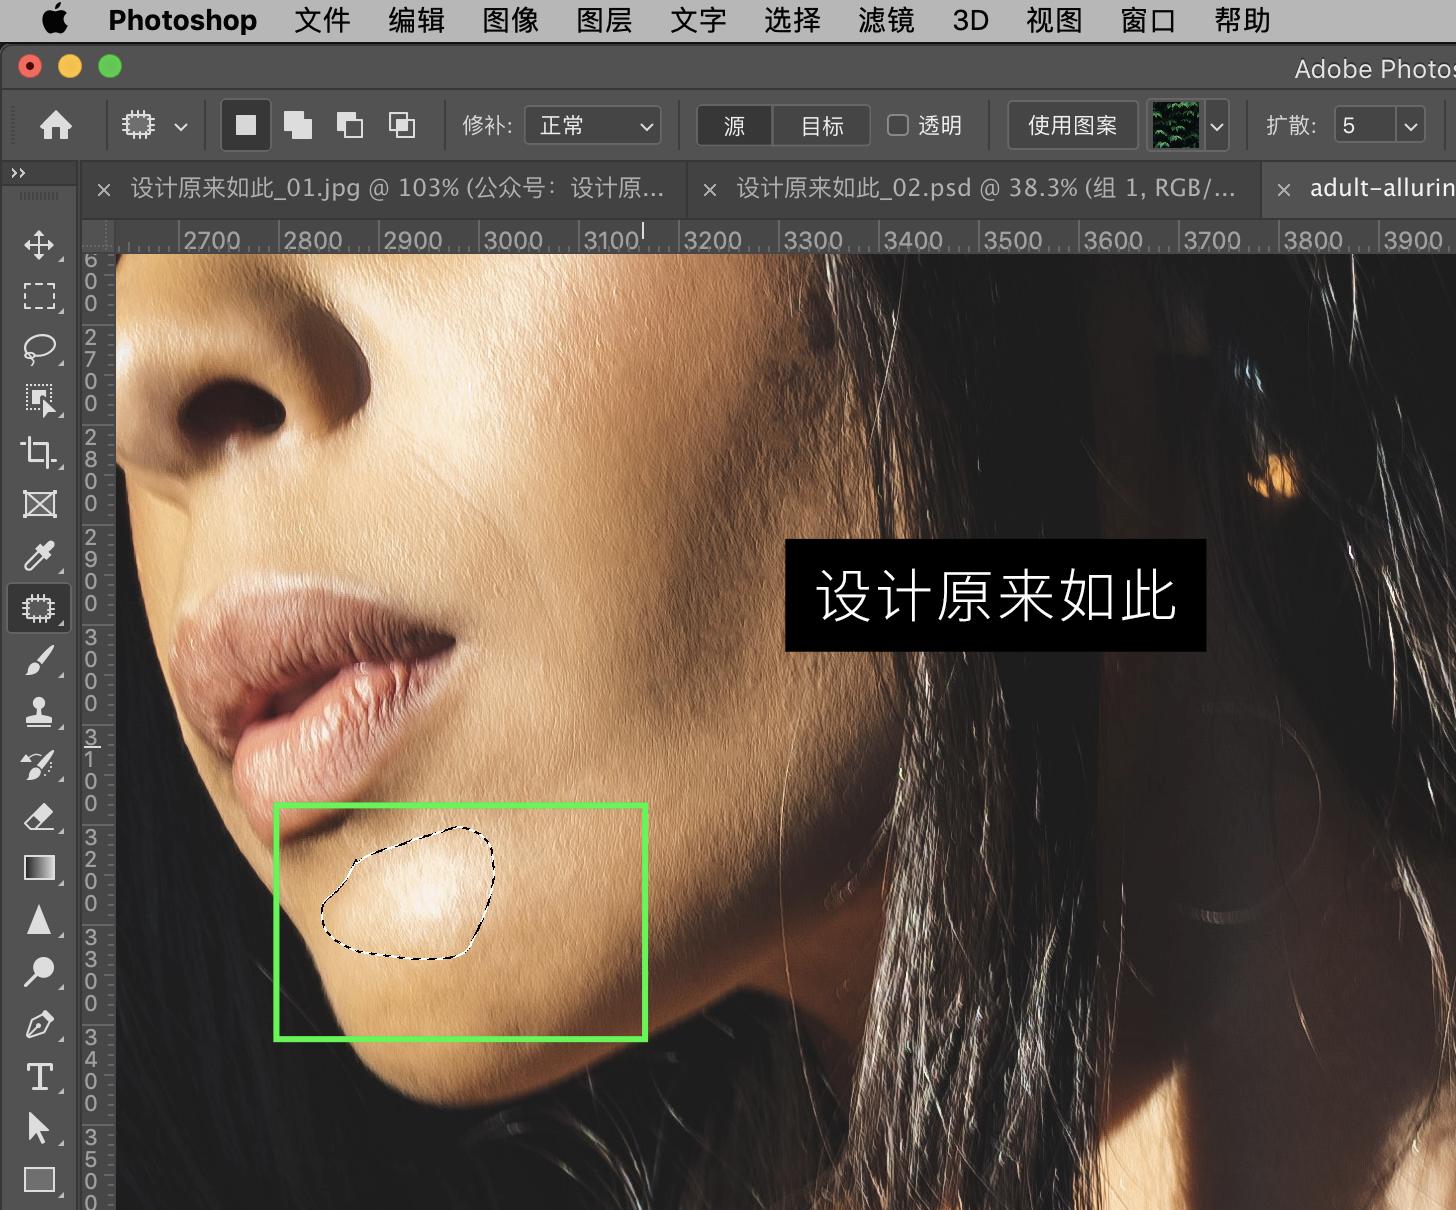Viewport: 1456px width, 1210px height.
Task: Select the Eraser tool
Action: [40, 816]
